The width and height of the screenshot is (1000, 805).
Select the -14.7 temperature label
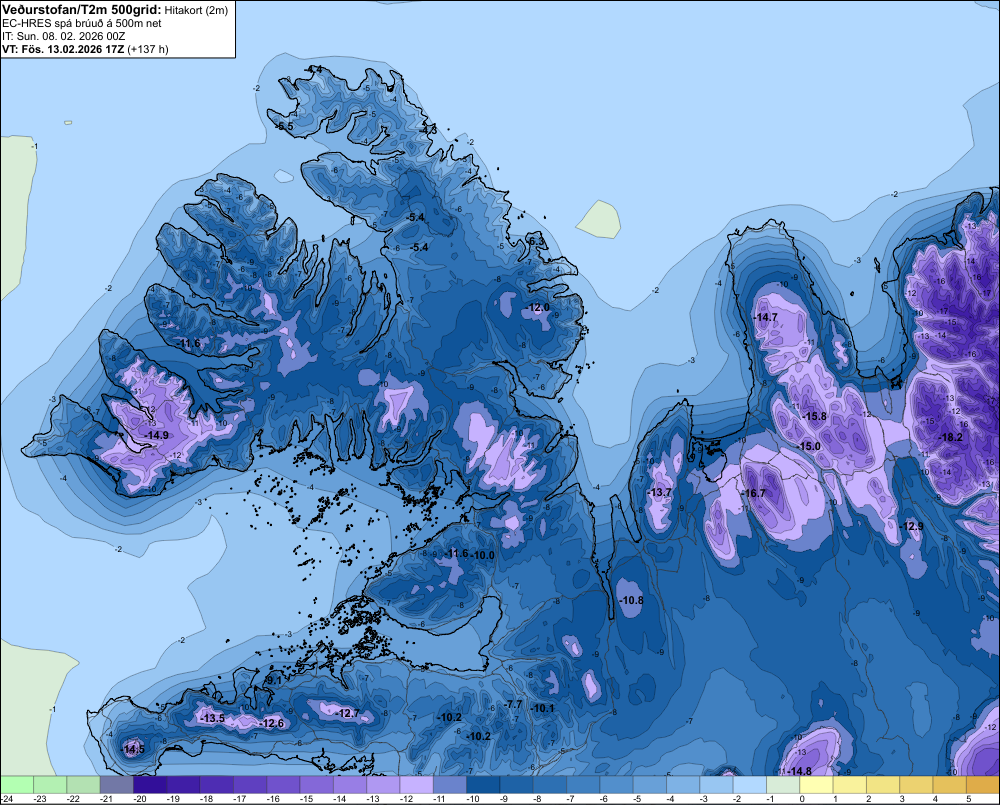pos(765,317)
